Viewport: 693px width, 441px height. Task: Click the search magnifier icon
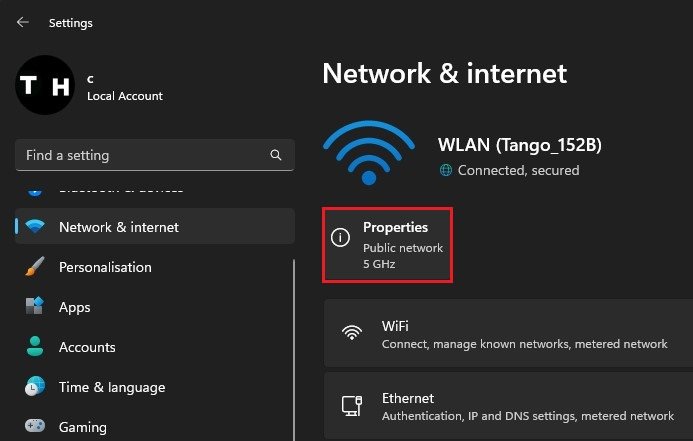pyautogui.click(x=275, y=155)
